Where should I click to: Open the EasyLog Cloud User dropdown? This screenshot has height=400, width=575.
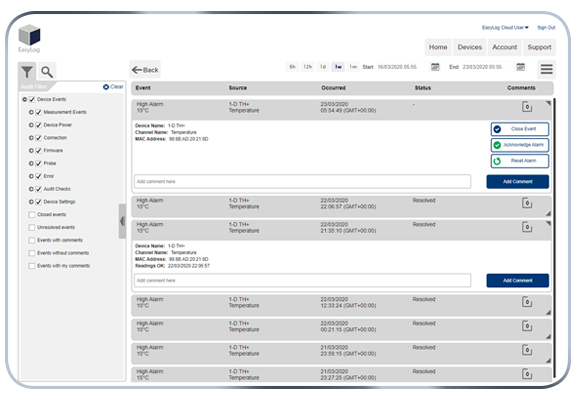[x=505, y=27]
